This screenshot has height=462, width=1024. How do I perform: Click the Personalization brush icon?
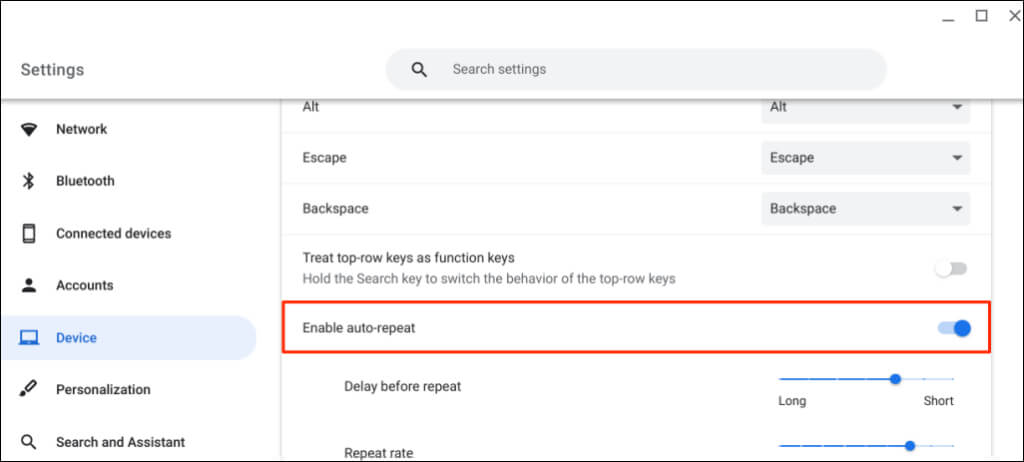pyautogui.click(x=29, y=390)
